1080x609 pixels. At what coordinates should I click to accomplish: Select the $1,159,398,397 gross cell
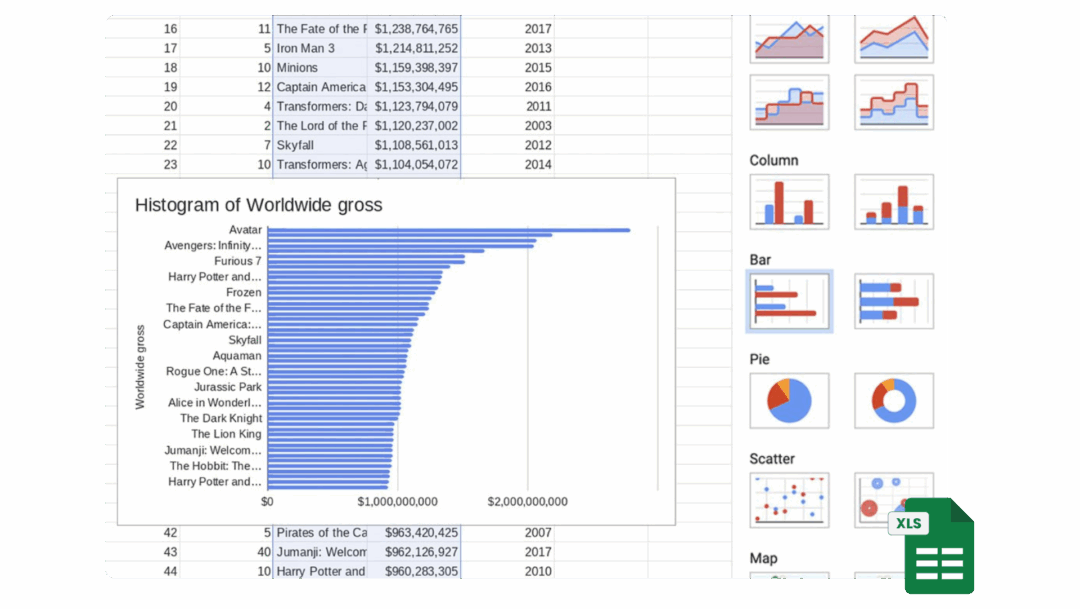tap(414, 68)
